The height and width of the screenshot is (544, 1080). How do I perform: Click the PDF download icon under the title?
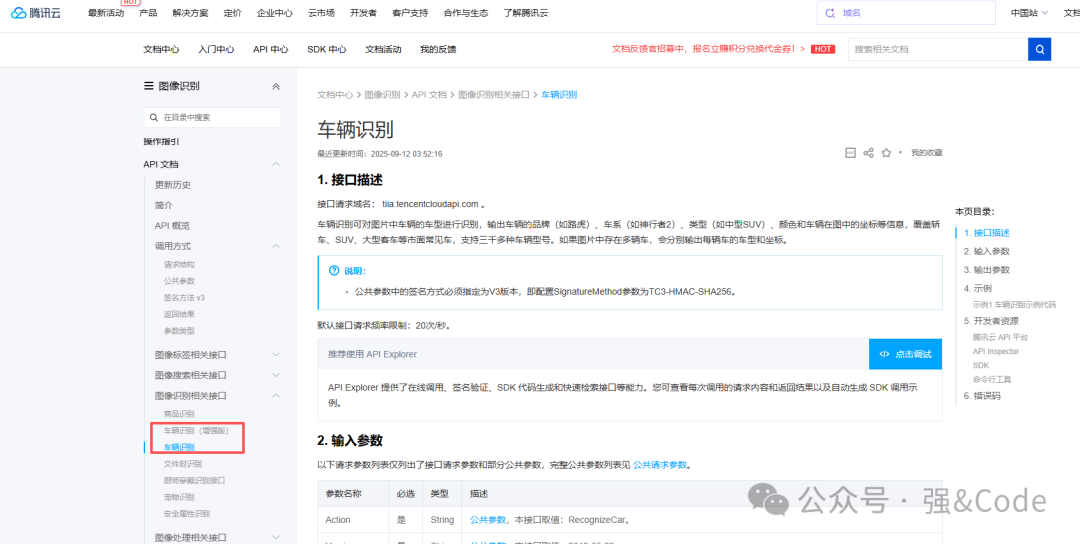pos(850,153)
